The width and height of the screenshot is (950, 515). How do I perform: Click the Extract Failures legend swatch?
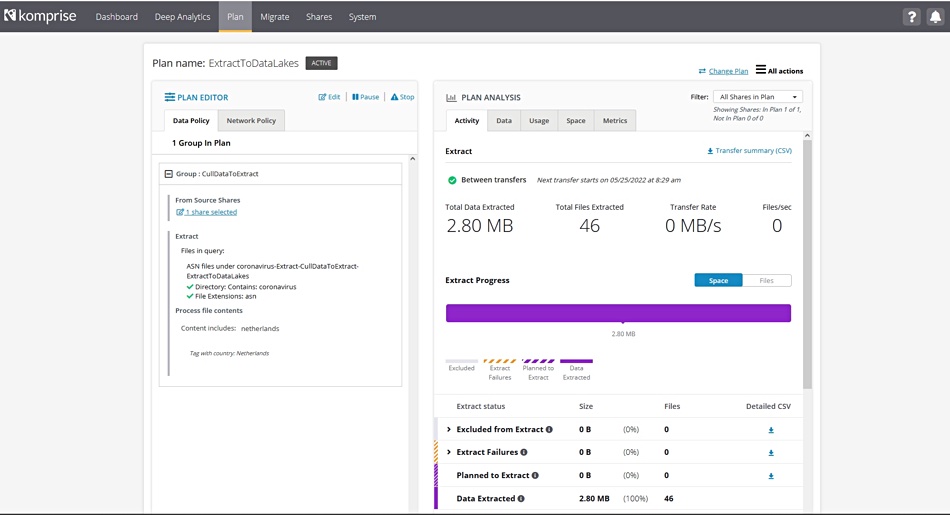(500, 361)
